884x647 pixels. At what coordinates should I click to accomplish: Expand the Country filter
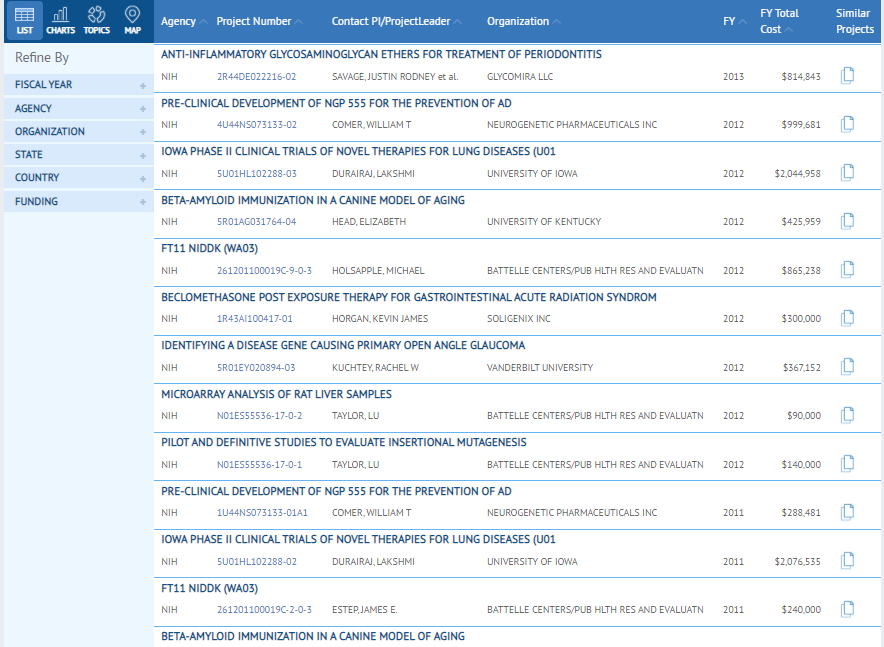pos(79,178)
